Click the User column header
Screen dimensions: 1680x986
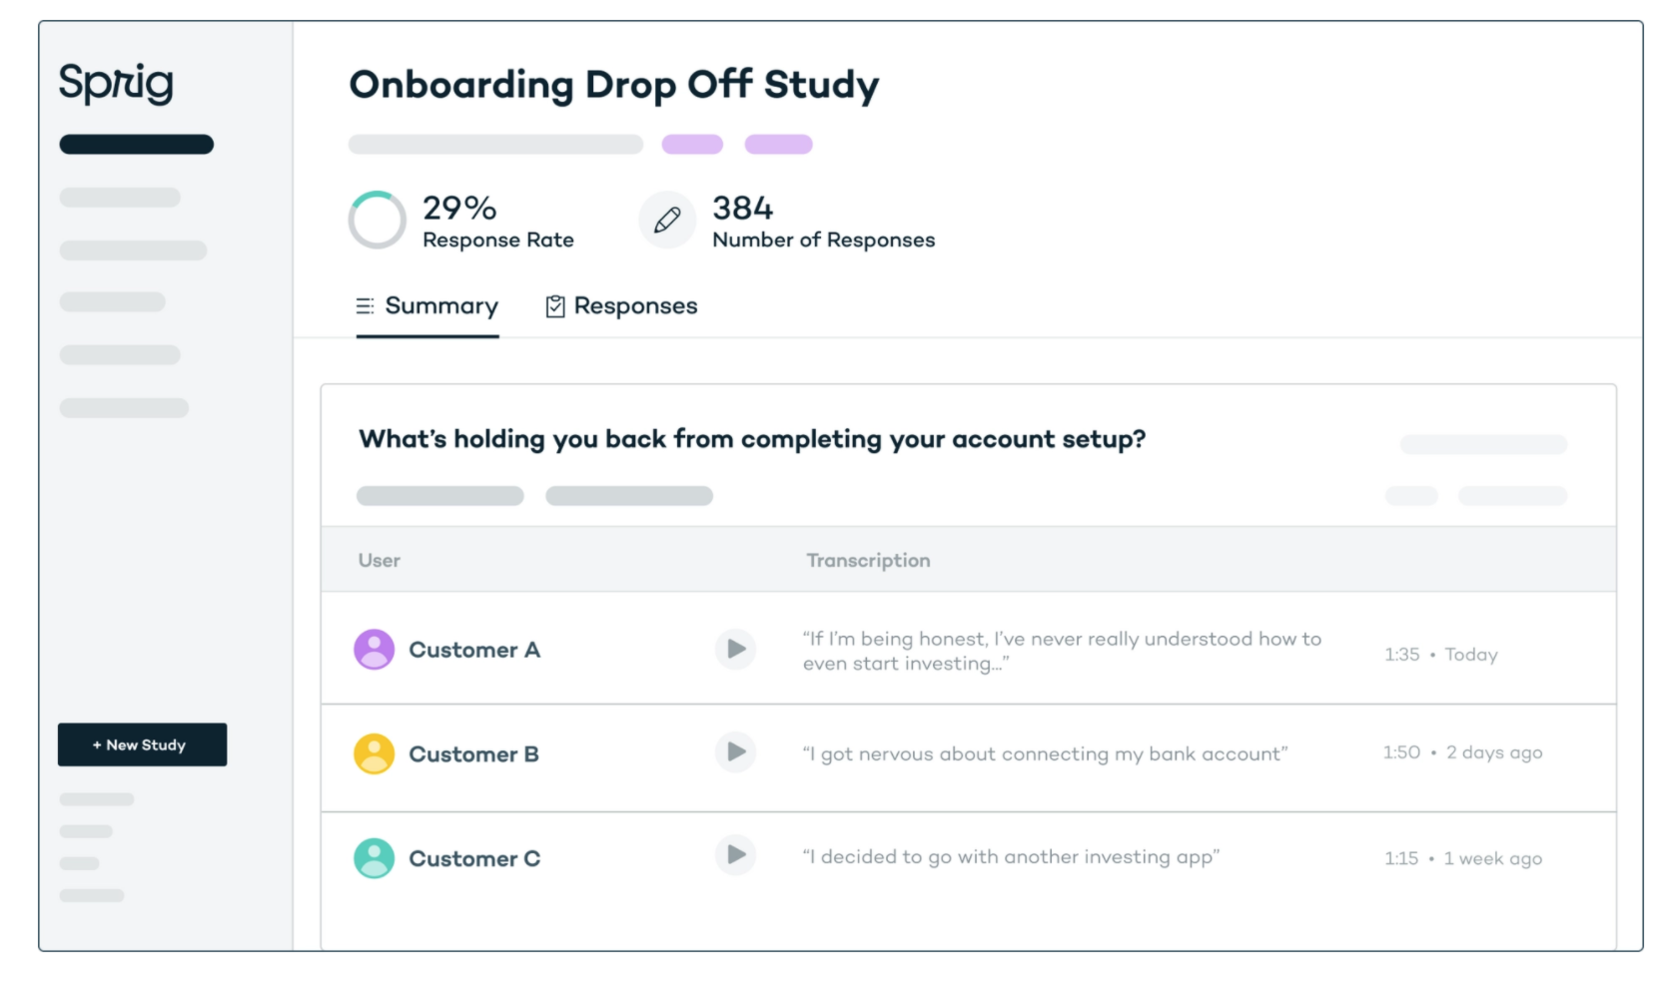point(379,560)
